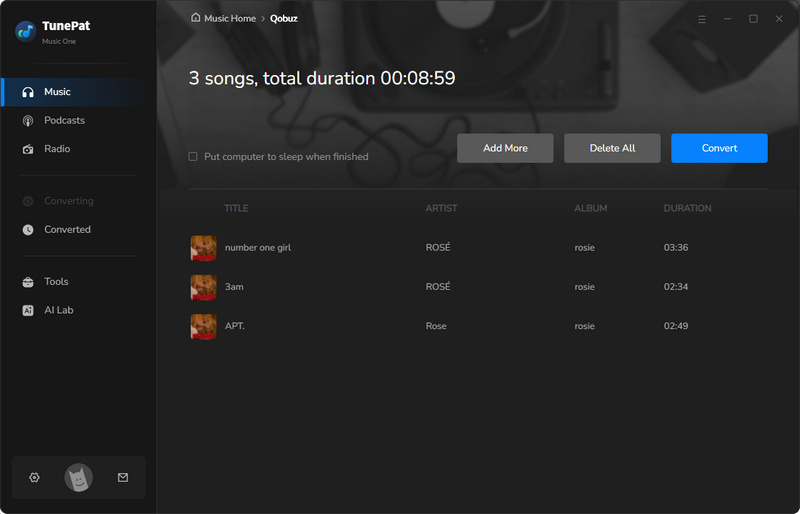Click the AI Lab sidebar icon

[28, 310]
